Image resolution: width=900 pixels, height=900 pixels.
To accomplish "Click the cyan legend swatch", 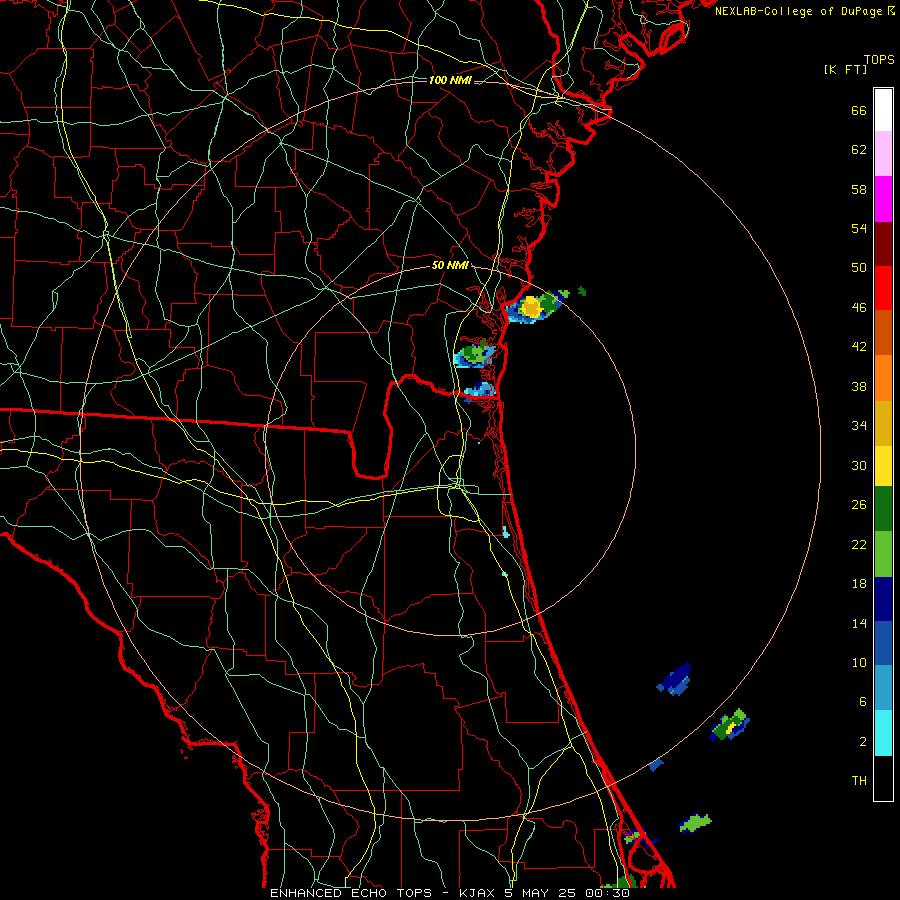I will click(883, 733).
